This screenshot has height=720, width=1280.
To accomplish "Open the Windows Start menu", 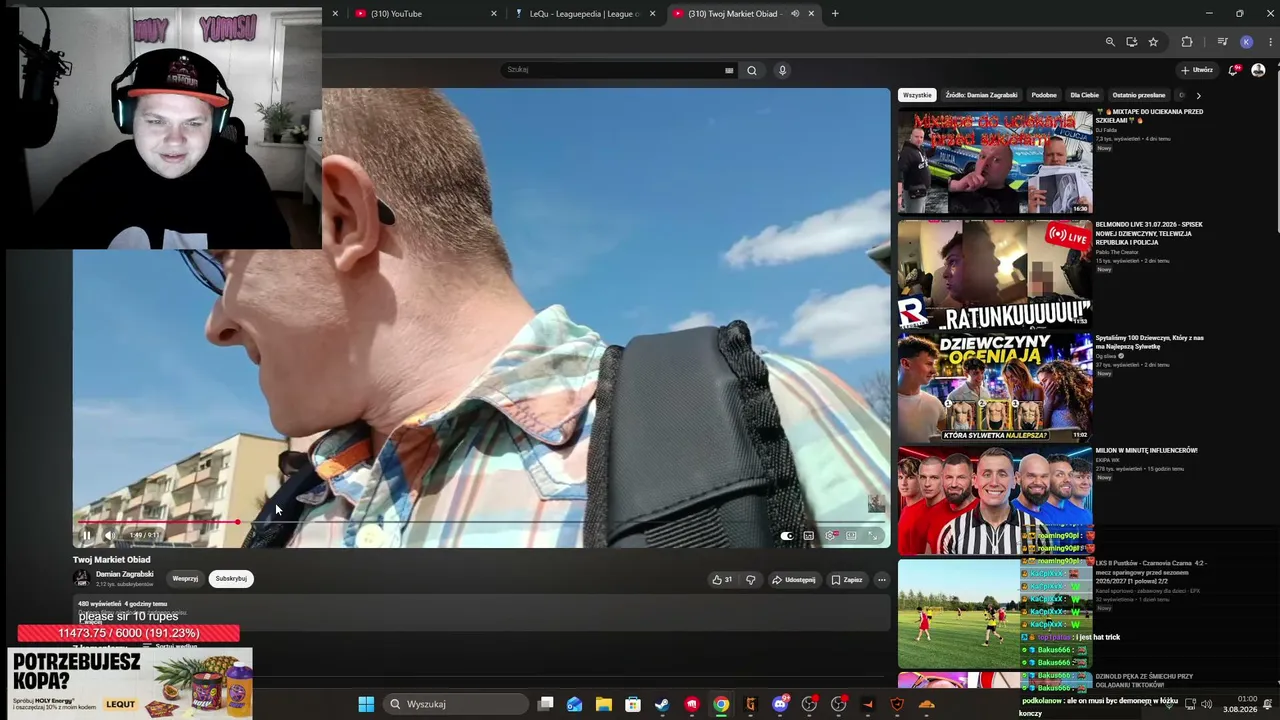I will (x=366, y=704).
